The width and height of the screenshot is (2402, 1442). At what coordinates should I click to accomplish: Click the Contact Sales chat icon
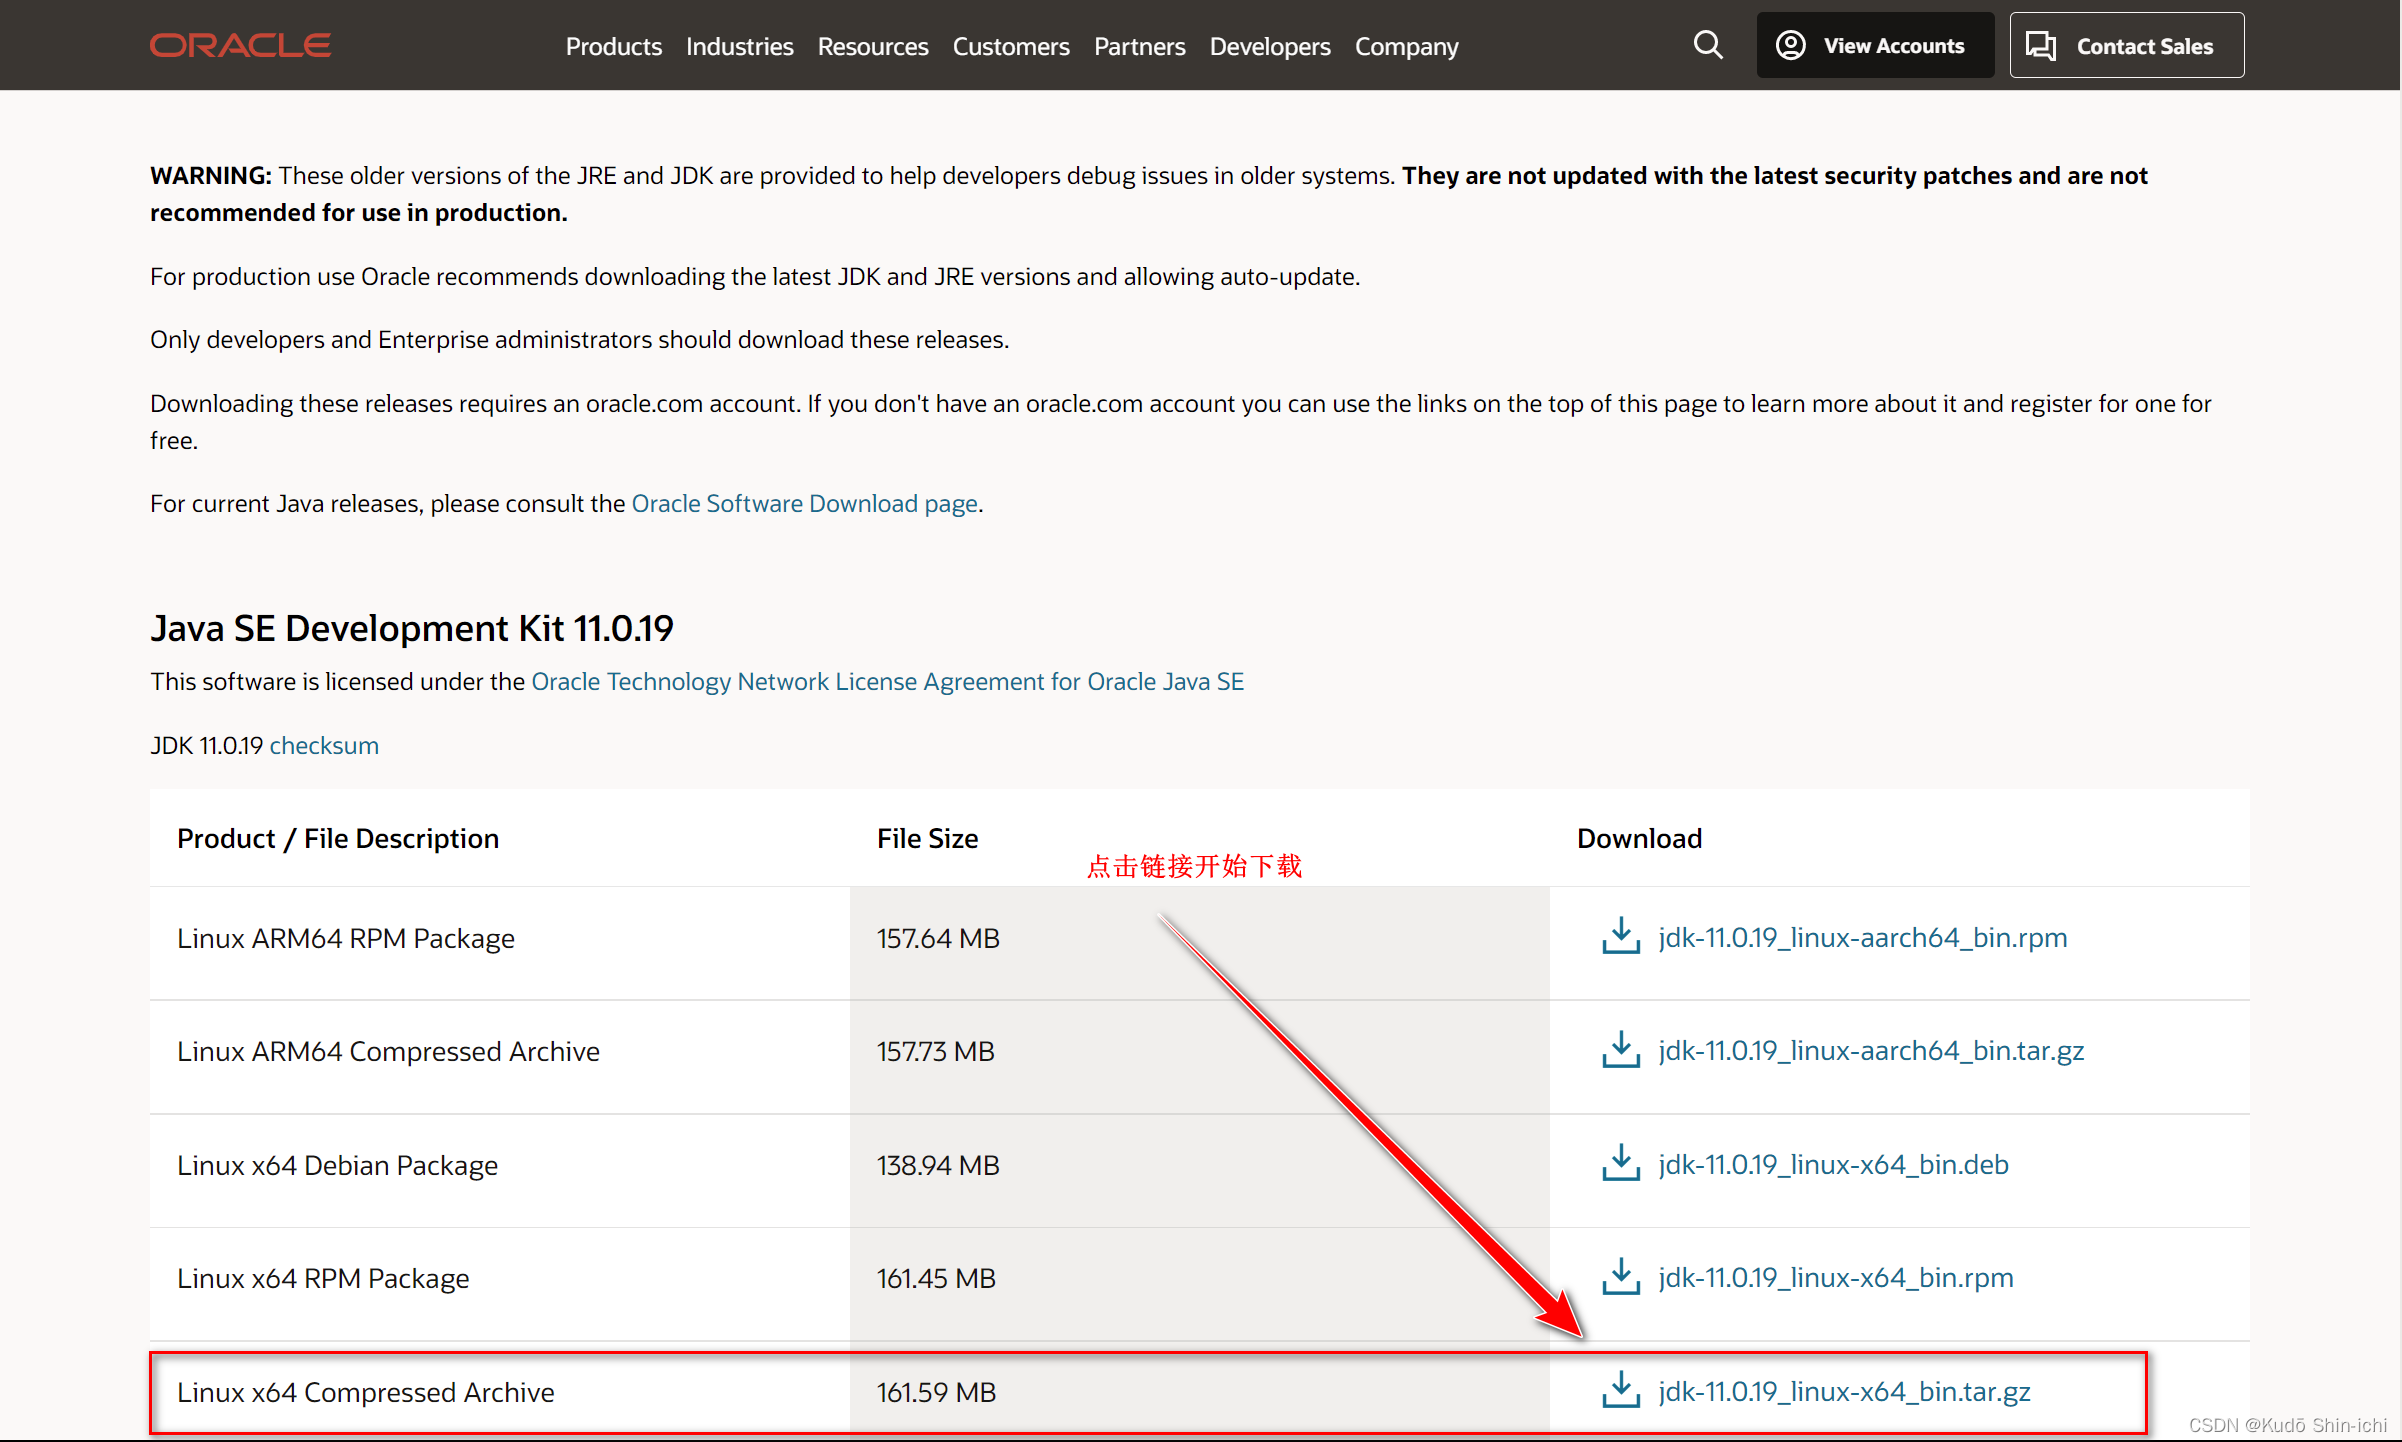(x=2041, y=46)
